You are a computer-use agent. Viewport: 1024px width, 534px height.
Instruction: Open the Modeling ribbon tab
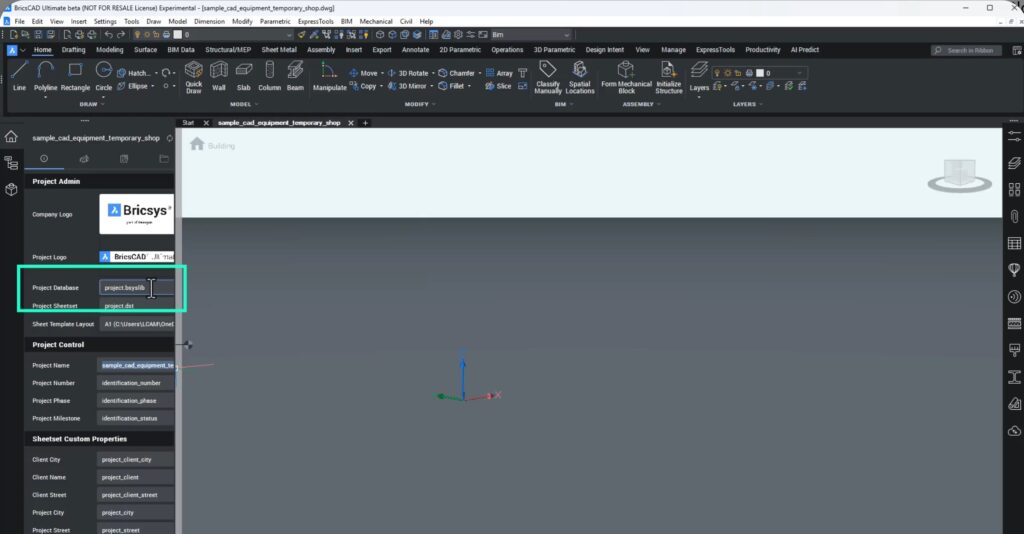[109, 50]
